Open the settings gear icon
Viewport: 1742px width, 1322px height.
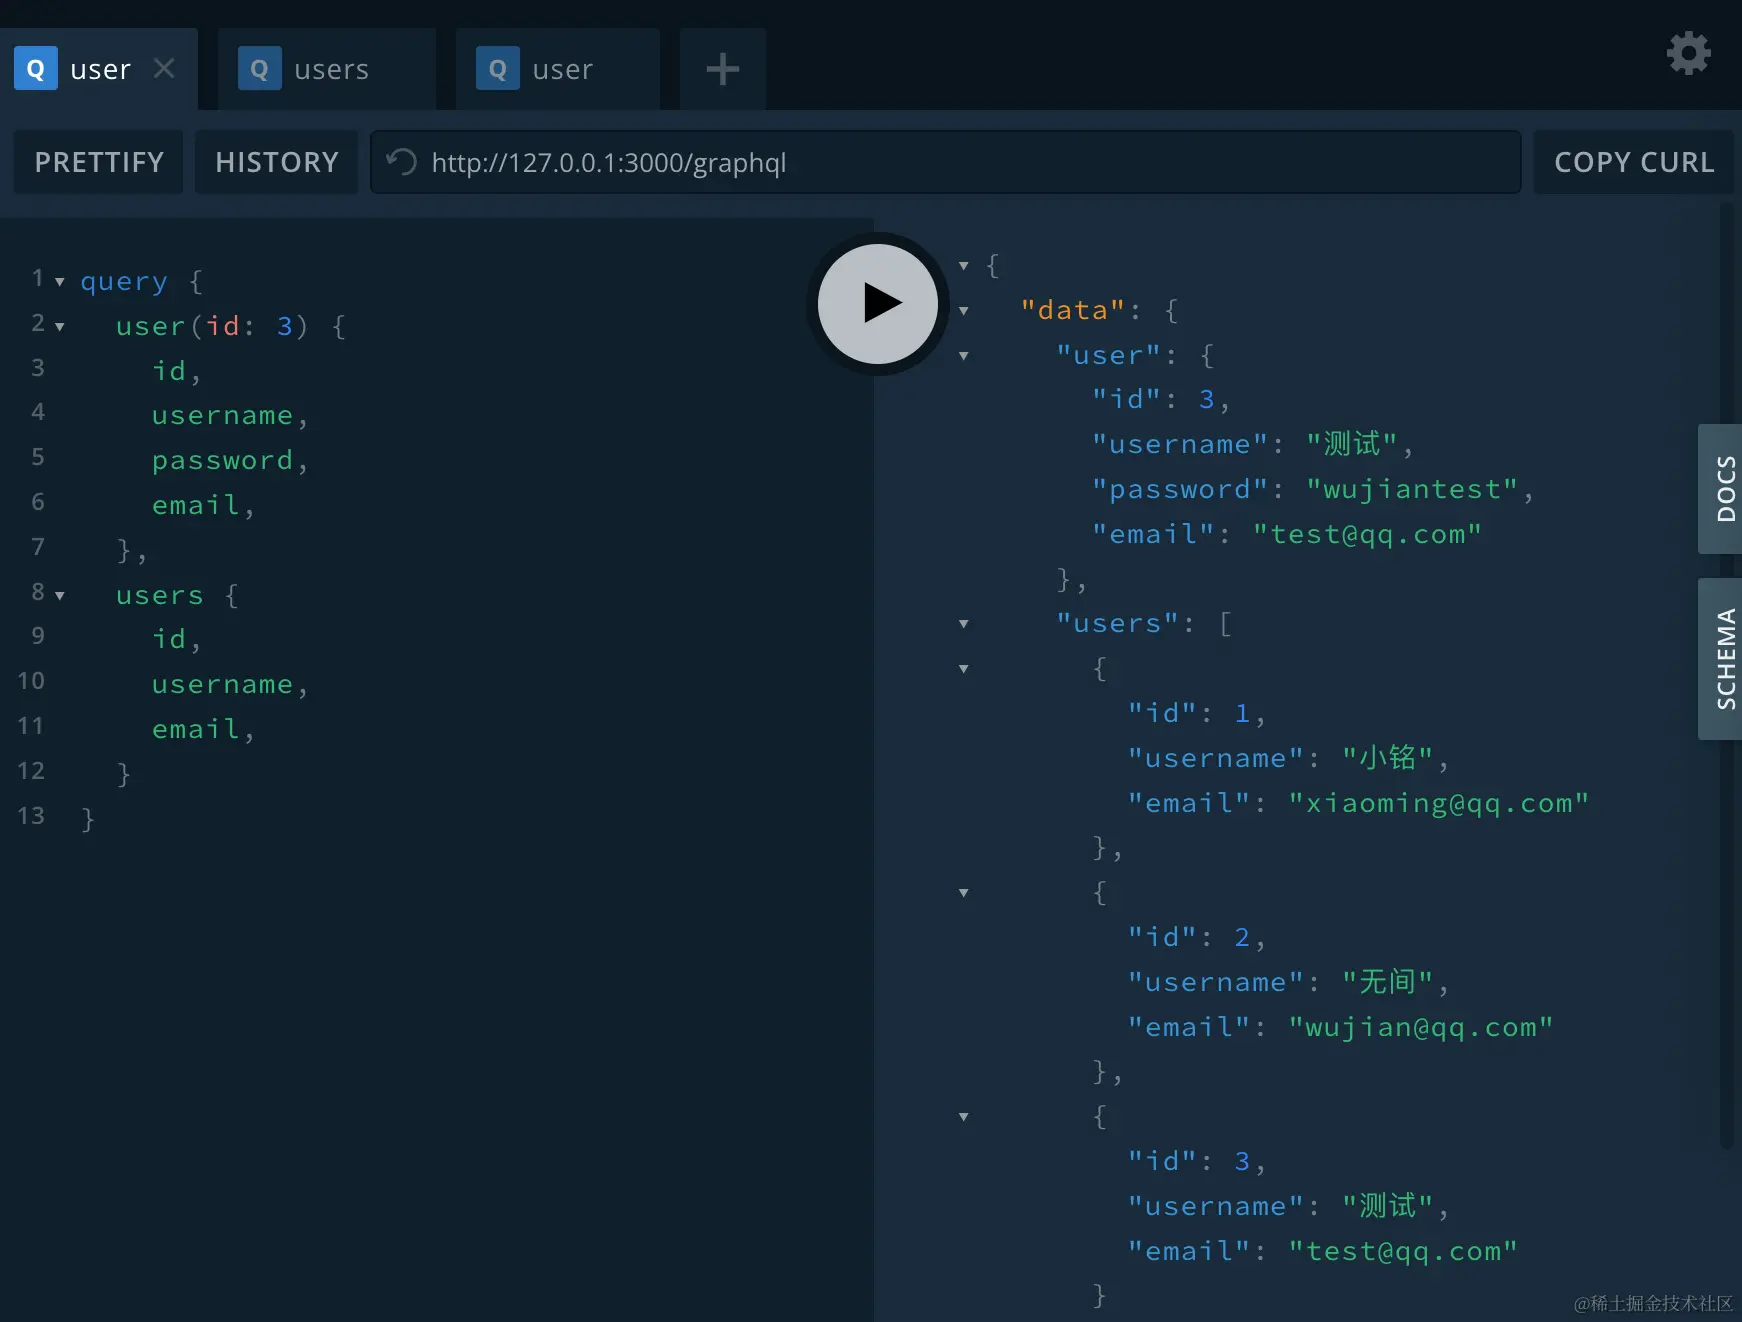tap(1688, 53)
